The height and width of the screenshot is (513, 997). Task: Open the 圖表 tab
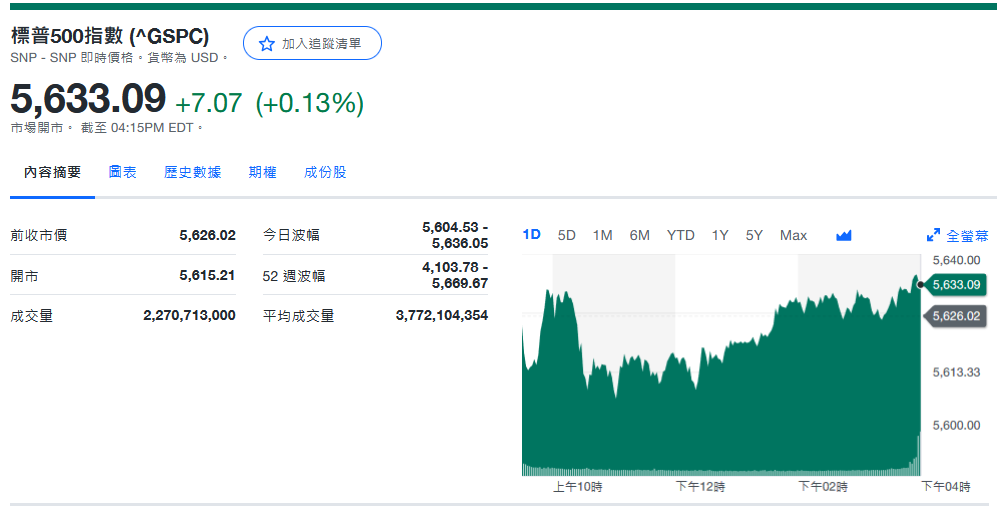pos(123,172)
